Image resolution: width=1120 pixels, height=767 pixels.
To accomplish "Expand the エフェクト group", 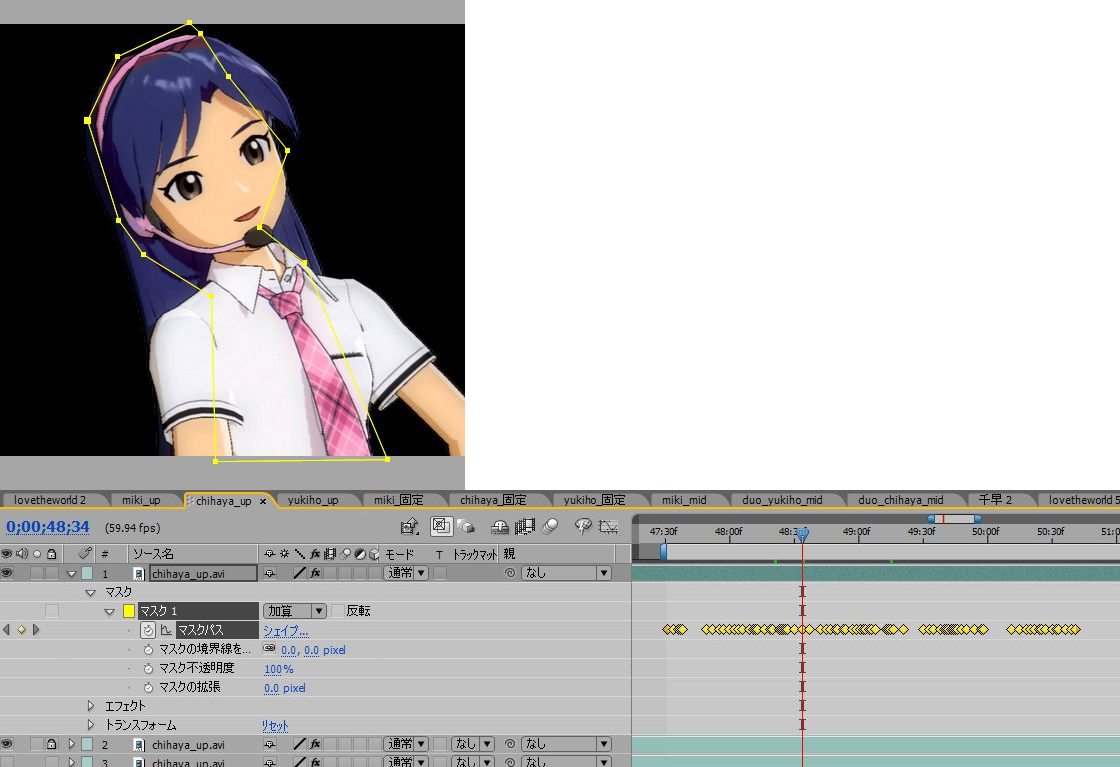I will click(91, 706).
